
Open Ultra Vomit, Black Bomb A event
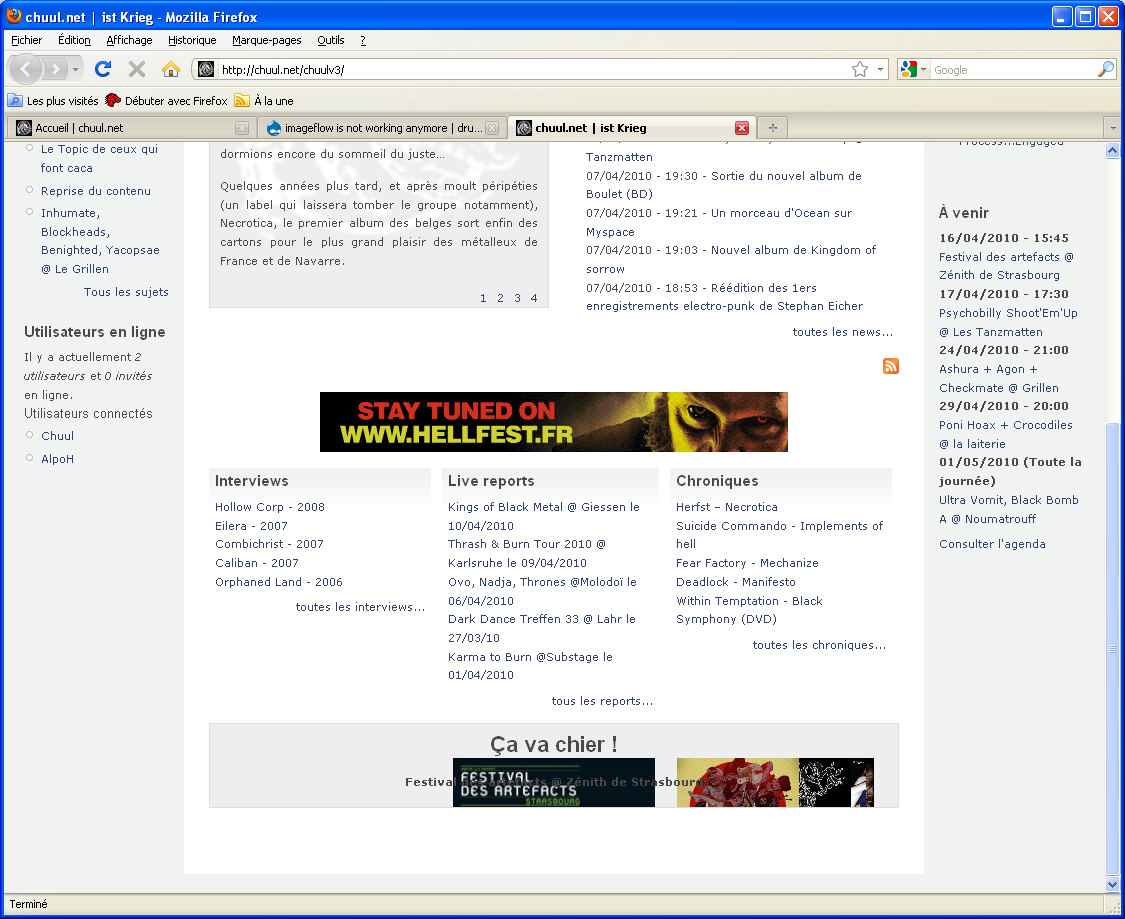click(x=1008, y=509)
